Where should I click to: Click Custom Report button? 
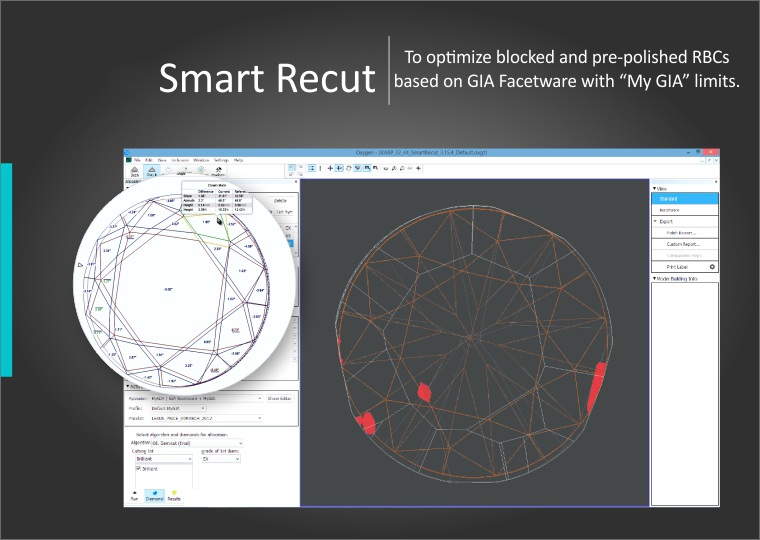click(684, 244)
